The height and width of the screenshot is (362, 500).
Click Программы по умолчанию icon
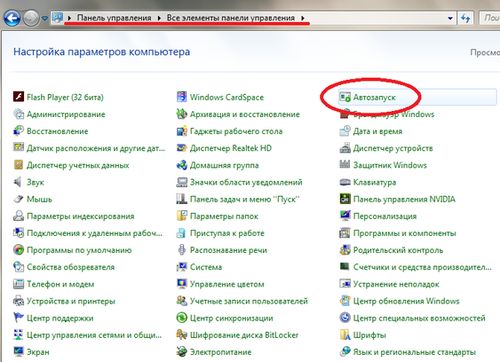click(x=18, y=250)
